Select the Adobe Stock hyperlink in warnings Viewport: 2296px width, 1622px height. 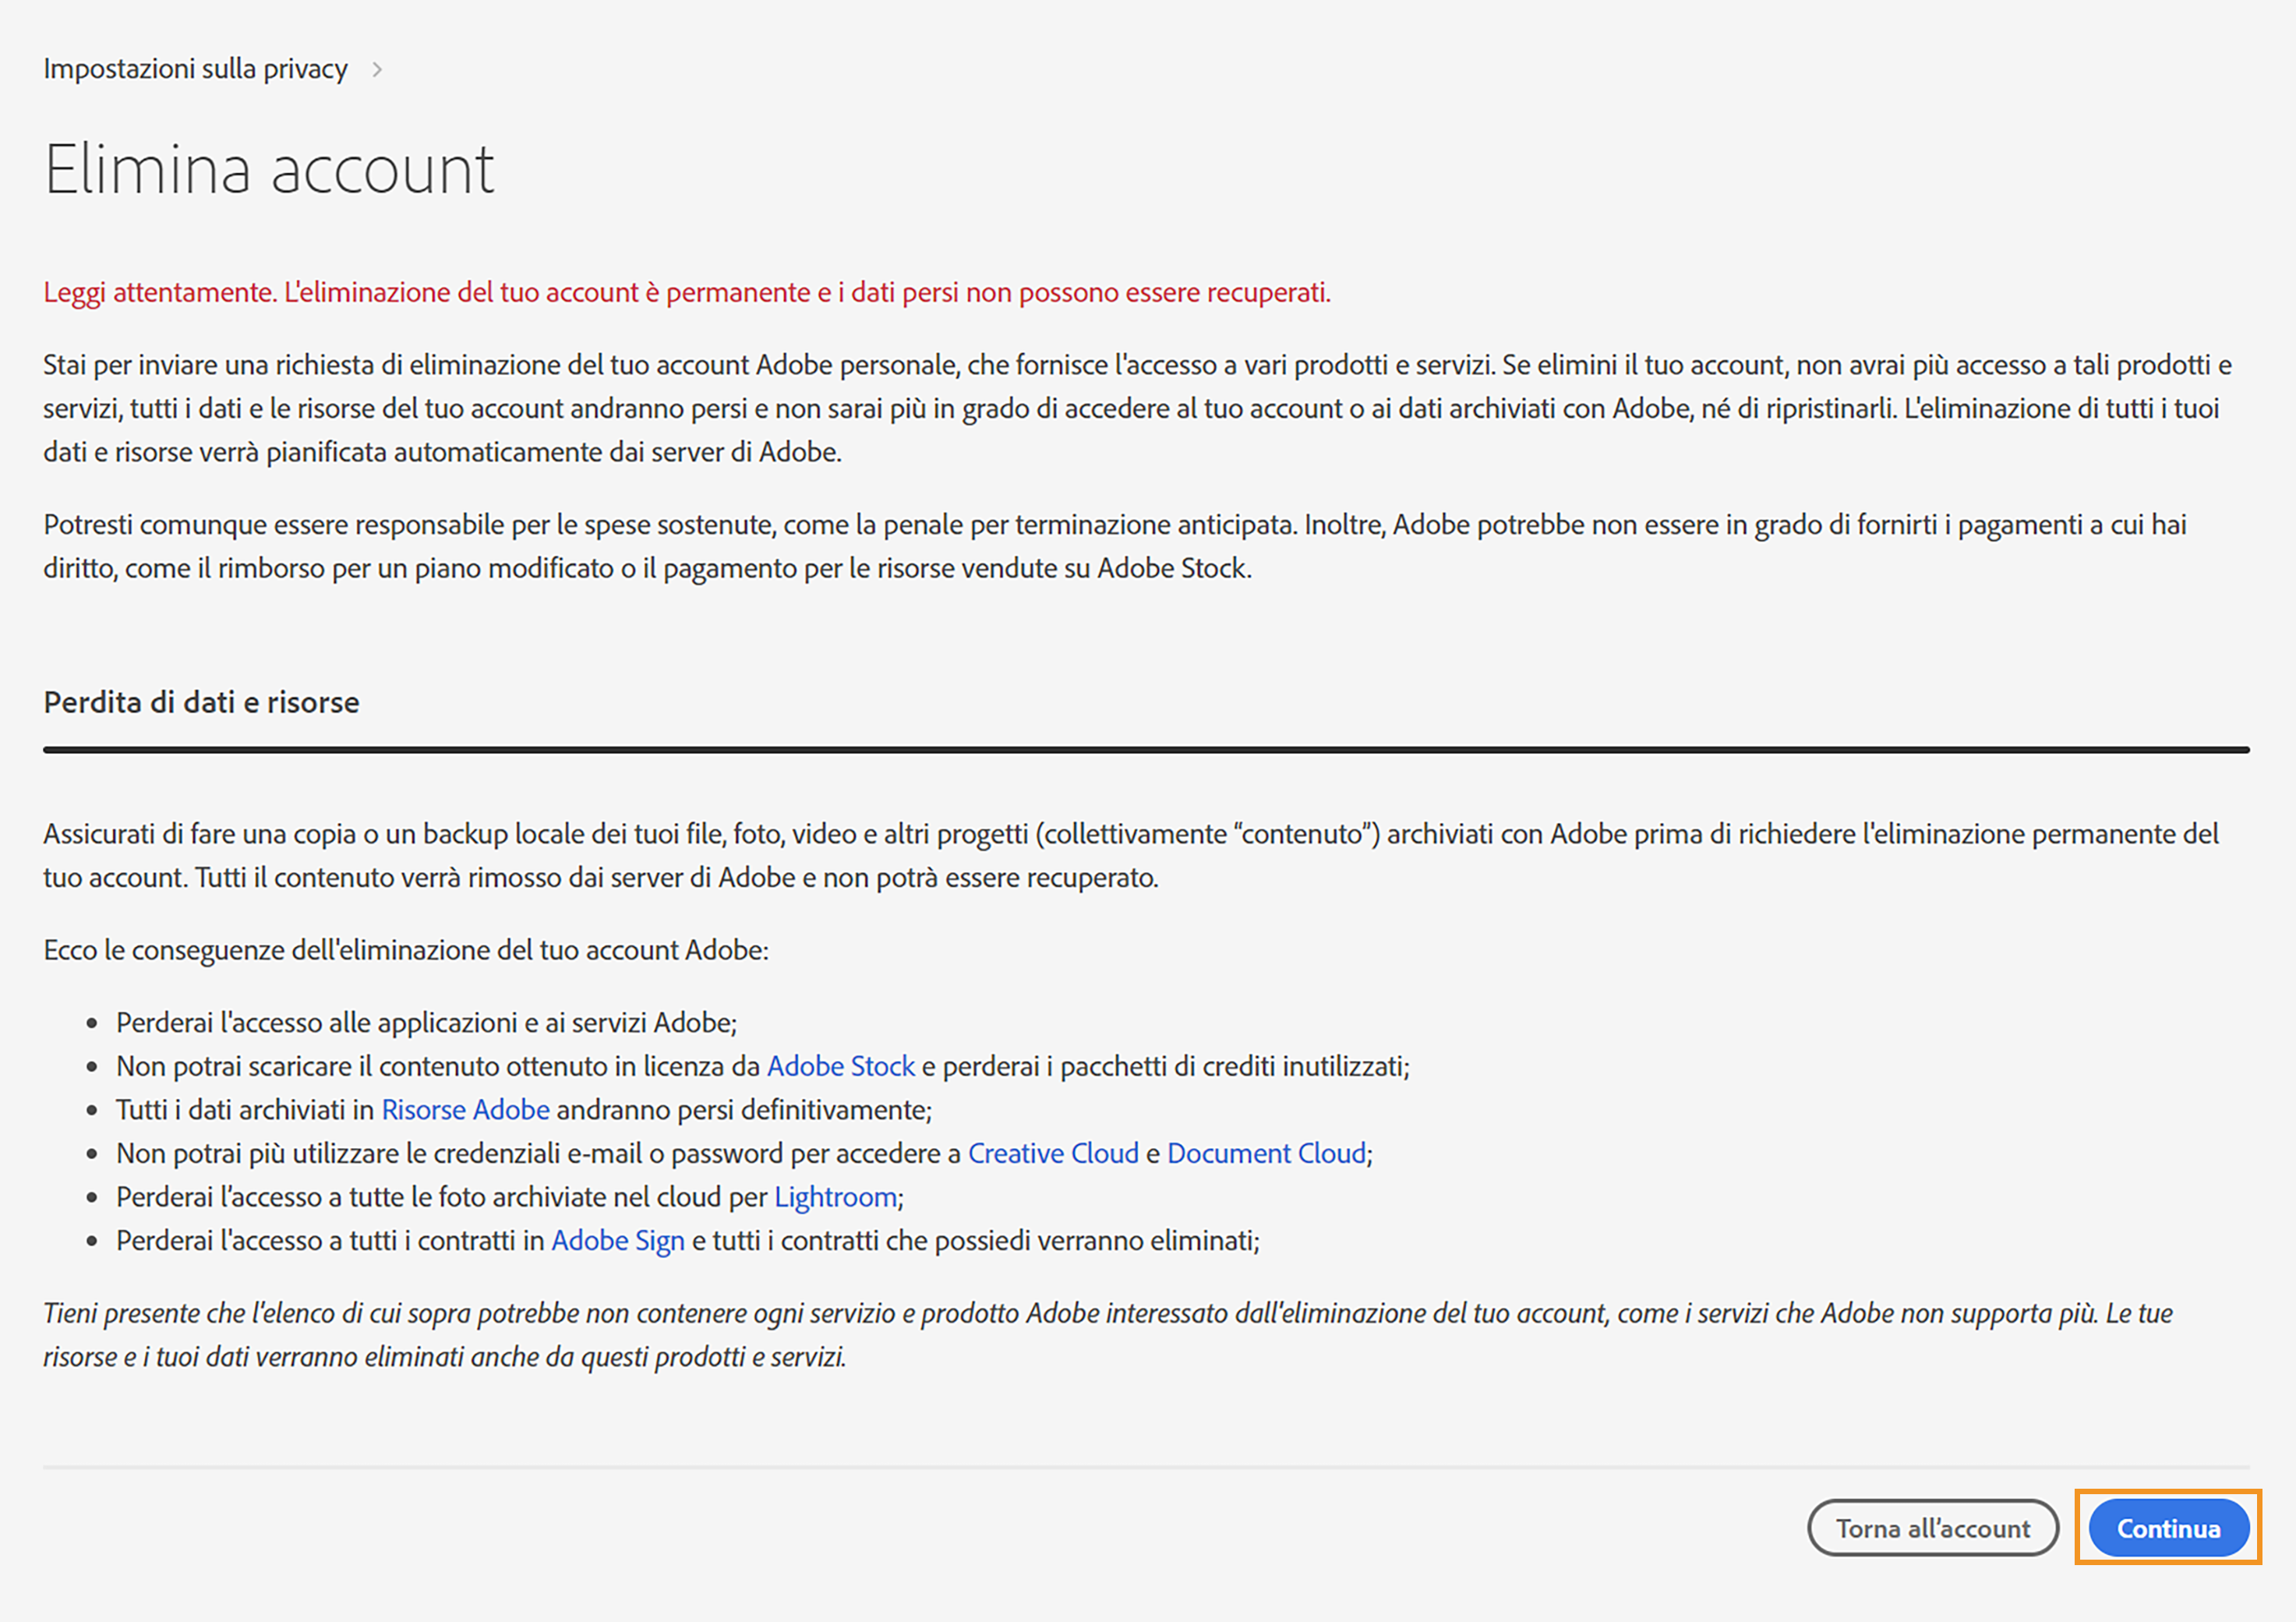840,1066
